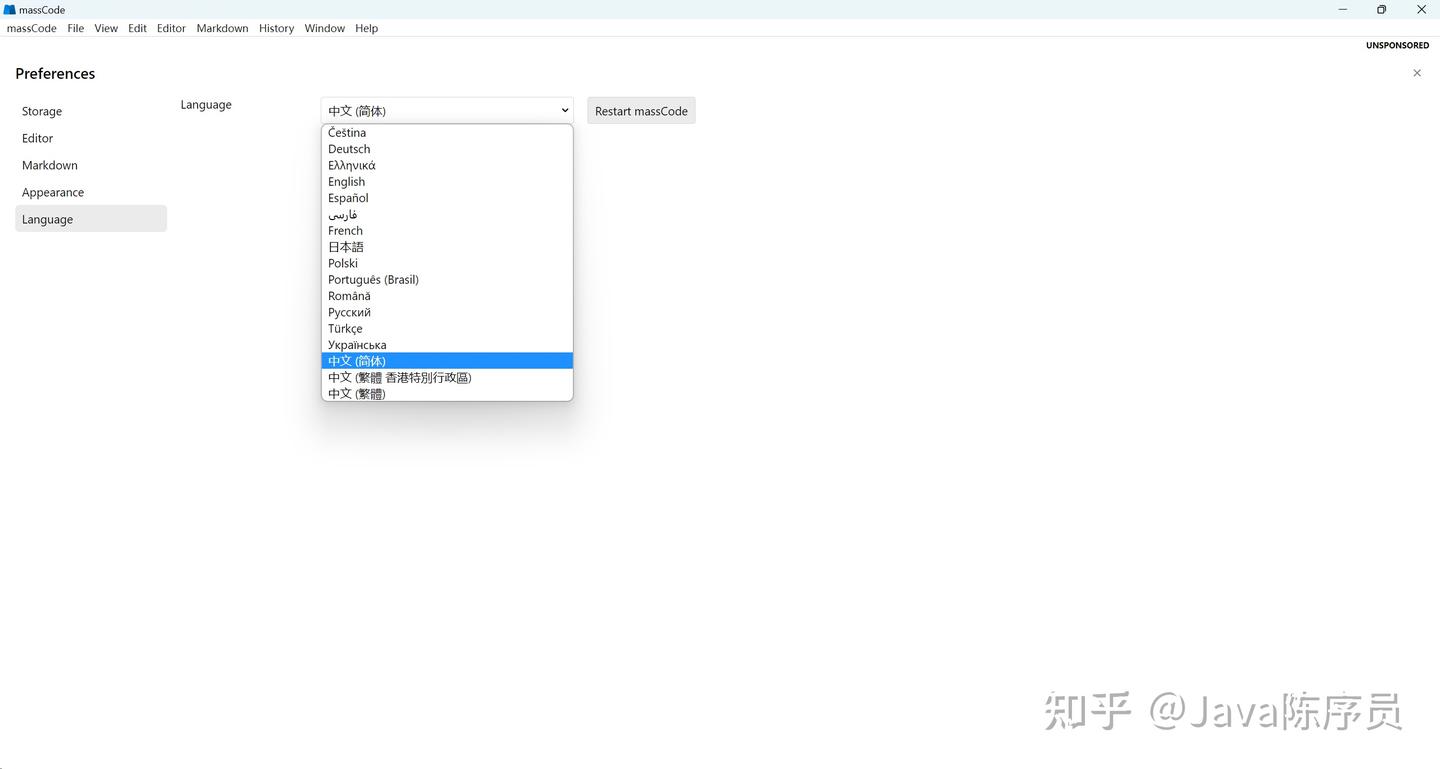Choose Português (Brasil) from the list

[x=447, y=280]
